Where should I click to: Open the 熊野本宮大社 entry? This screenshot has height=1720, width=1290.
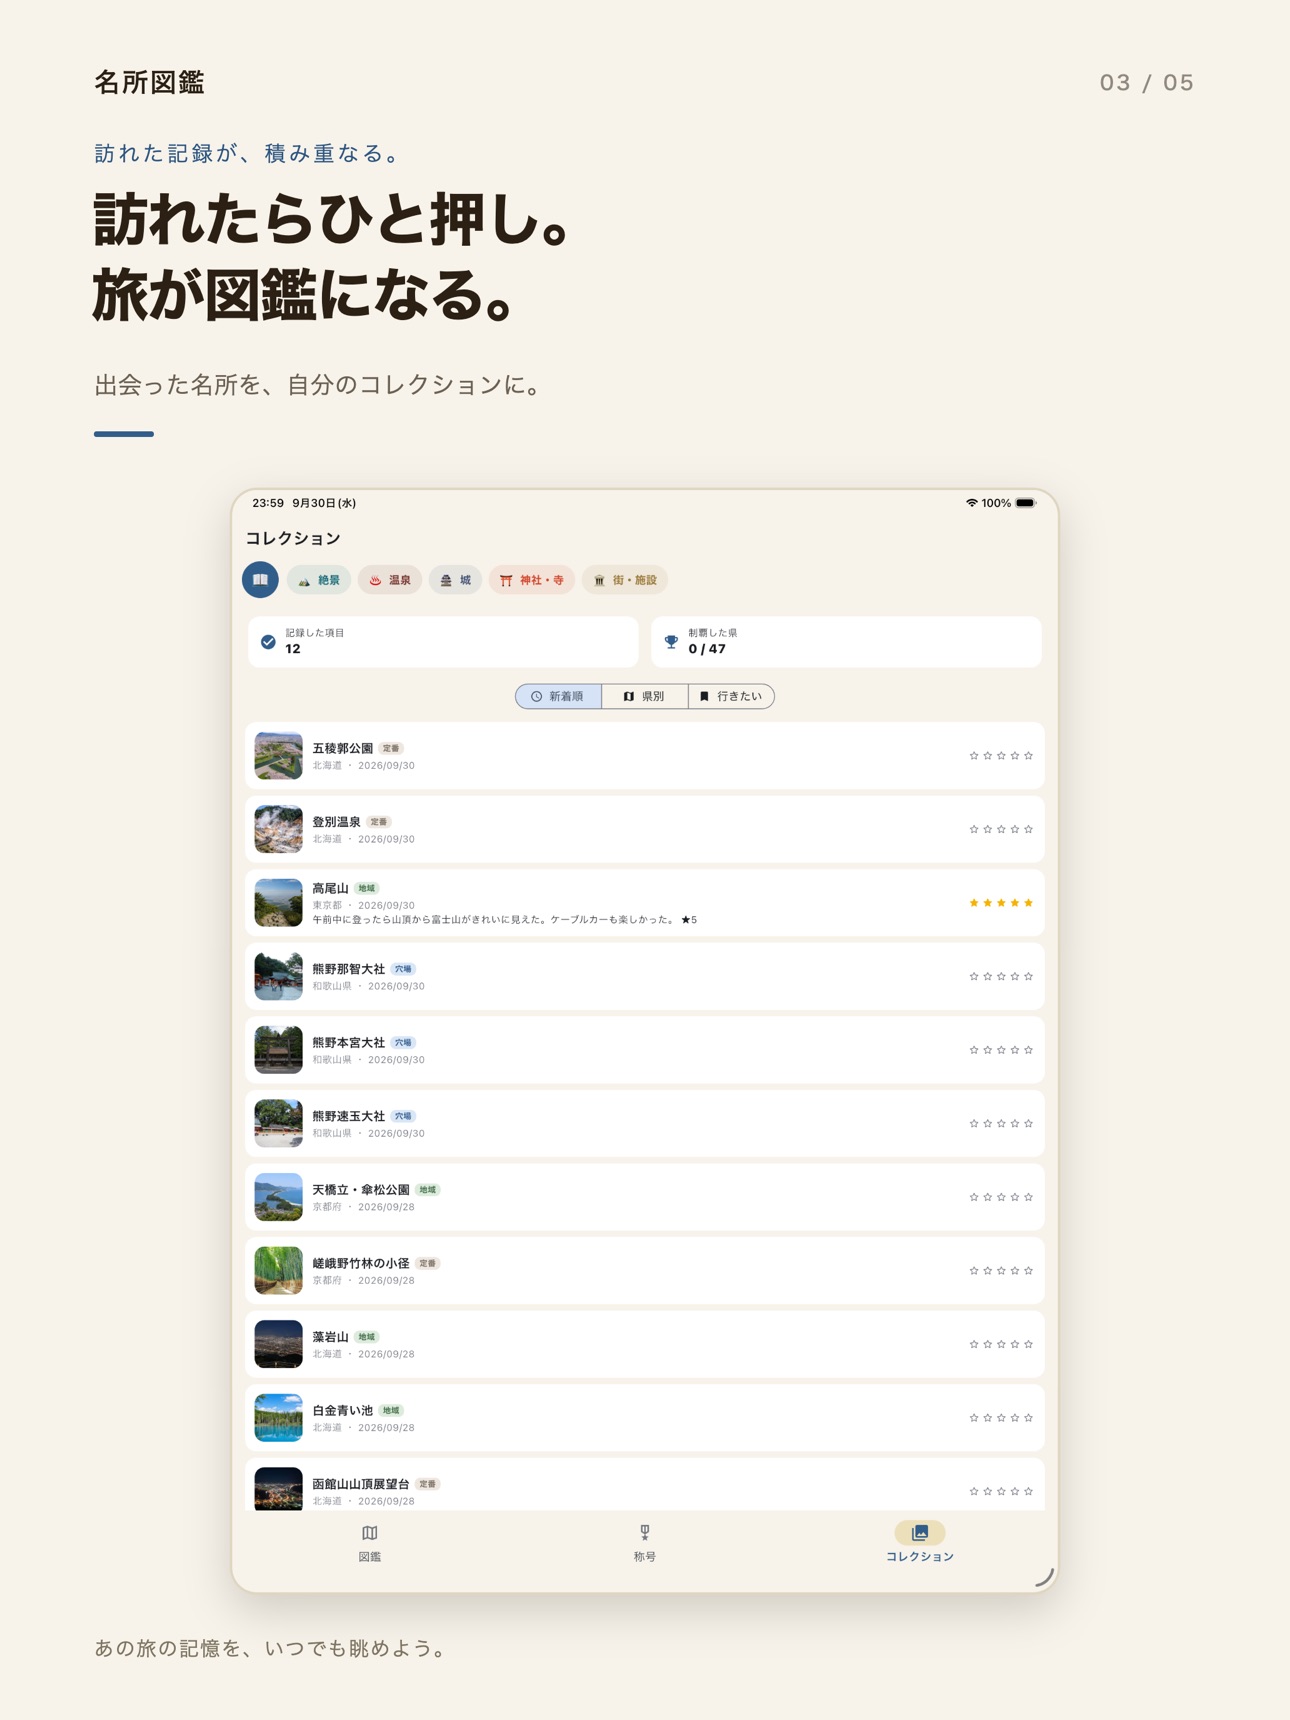(x=645, y=1050)
